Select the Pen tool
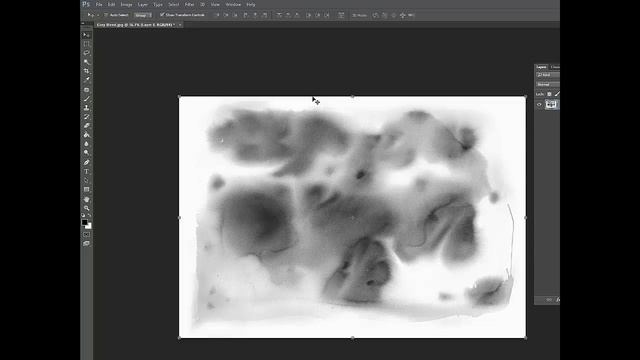Screen dimensions: 640x360 (x=86, y=162)
